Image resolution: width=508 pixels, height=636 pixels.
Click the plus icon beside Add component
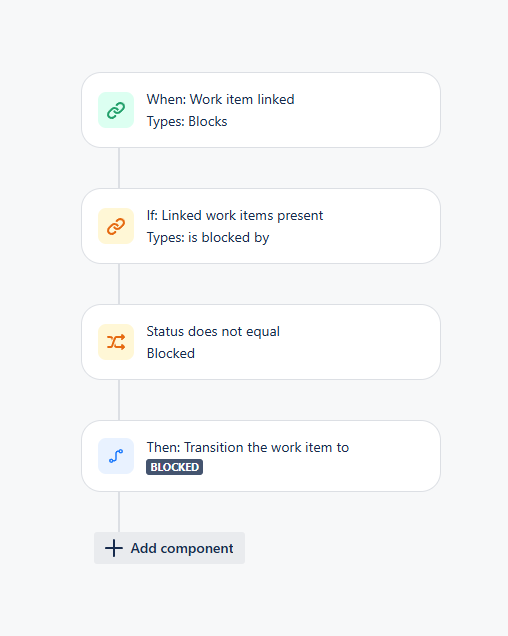click(x=114, y=548)
